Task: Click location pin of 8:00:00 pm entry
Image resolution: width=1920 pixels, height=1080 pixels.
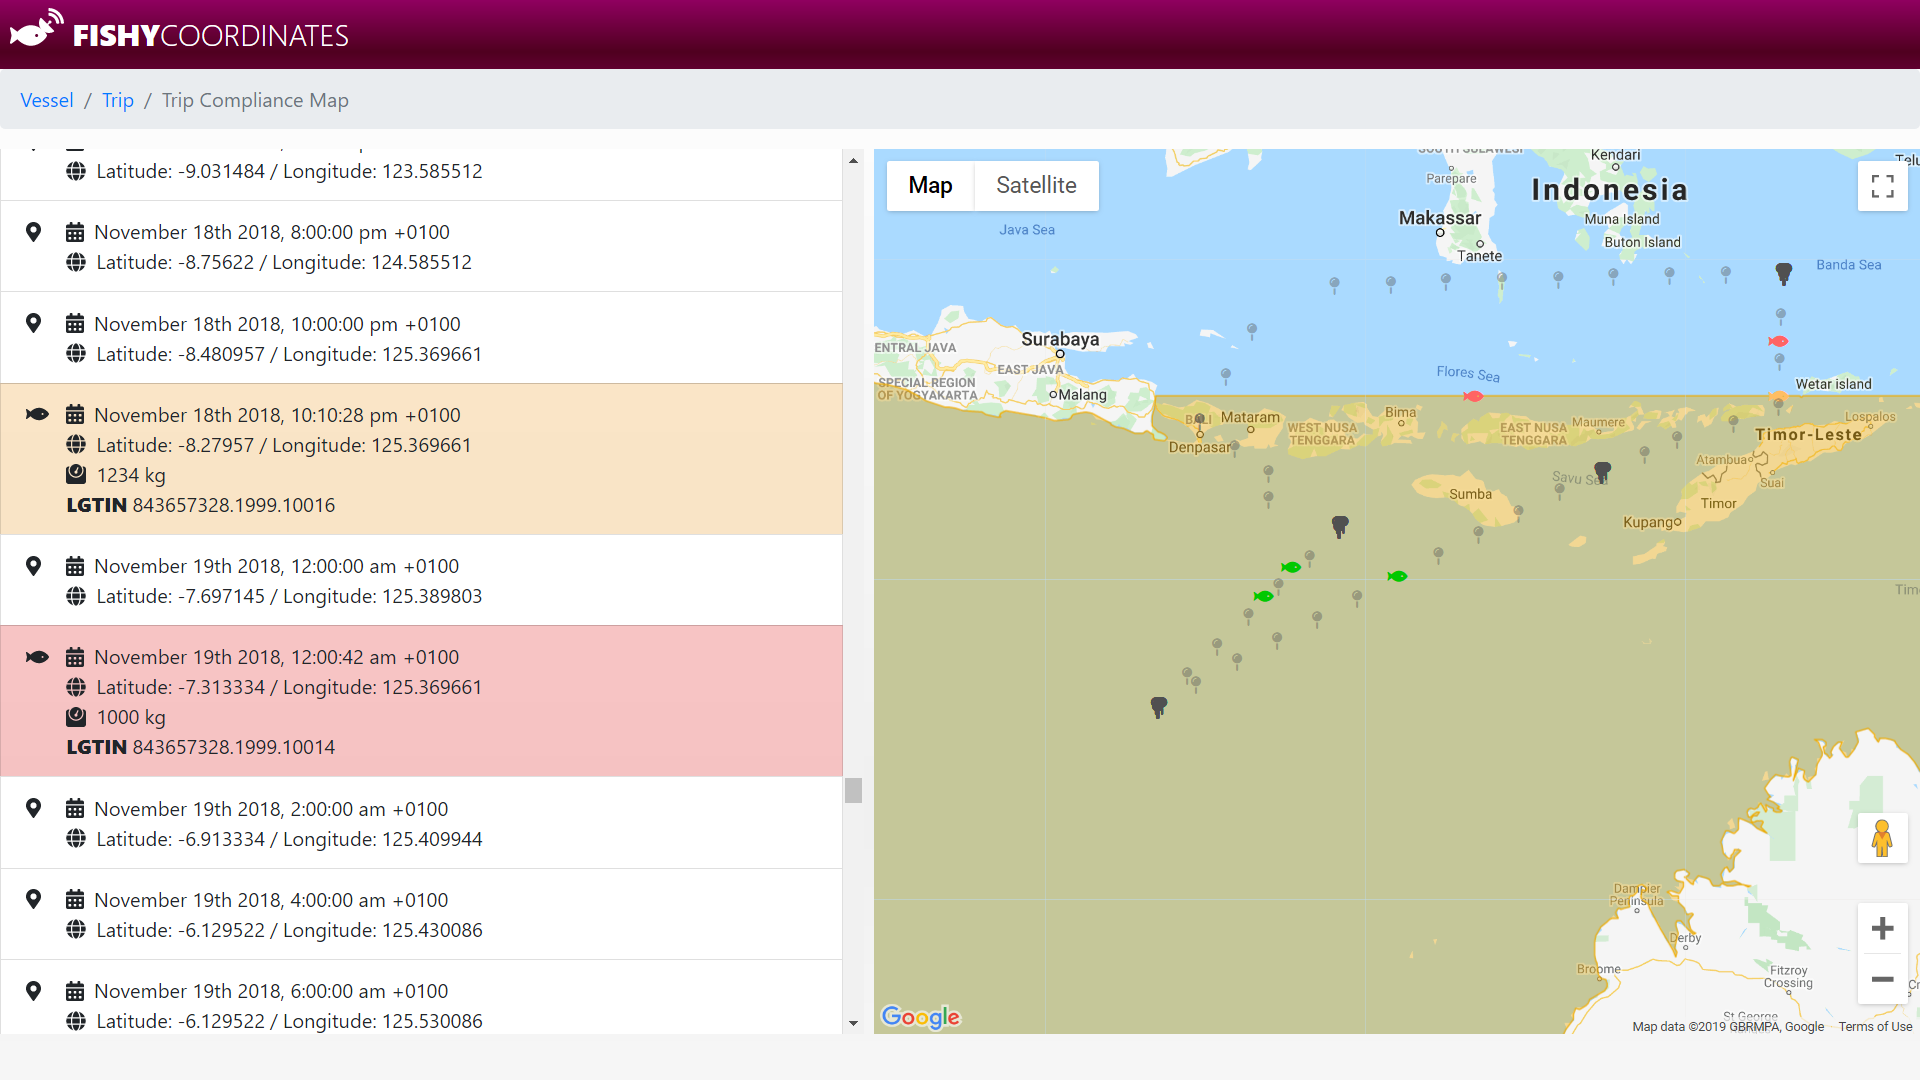Action: click(x=33, y=232)
